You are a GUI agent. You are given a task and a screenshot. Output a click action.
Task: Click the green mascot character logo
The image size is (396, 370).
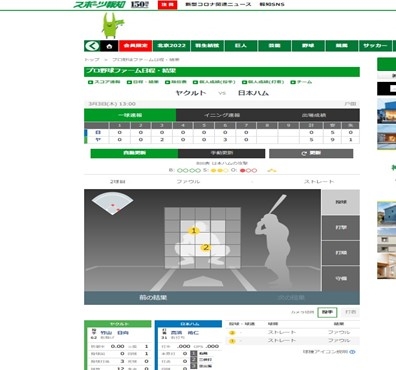[113, 26]
